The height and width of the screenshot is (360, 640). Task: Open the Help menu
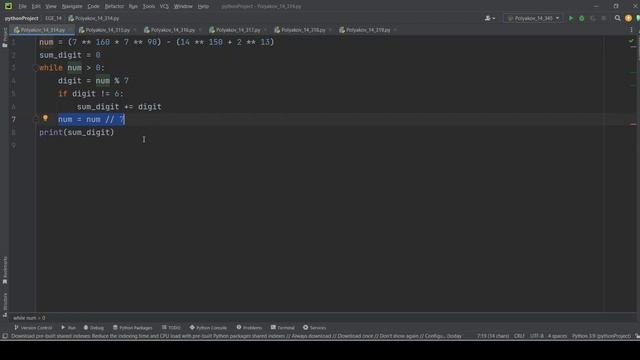(x=203, y=6)
